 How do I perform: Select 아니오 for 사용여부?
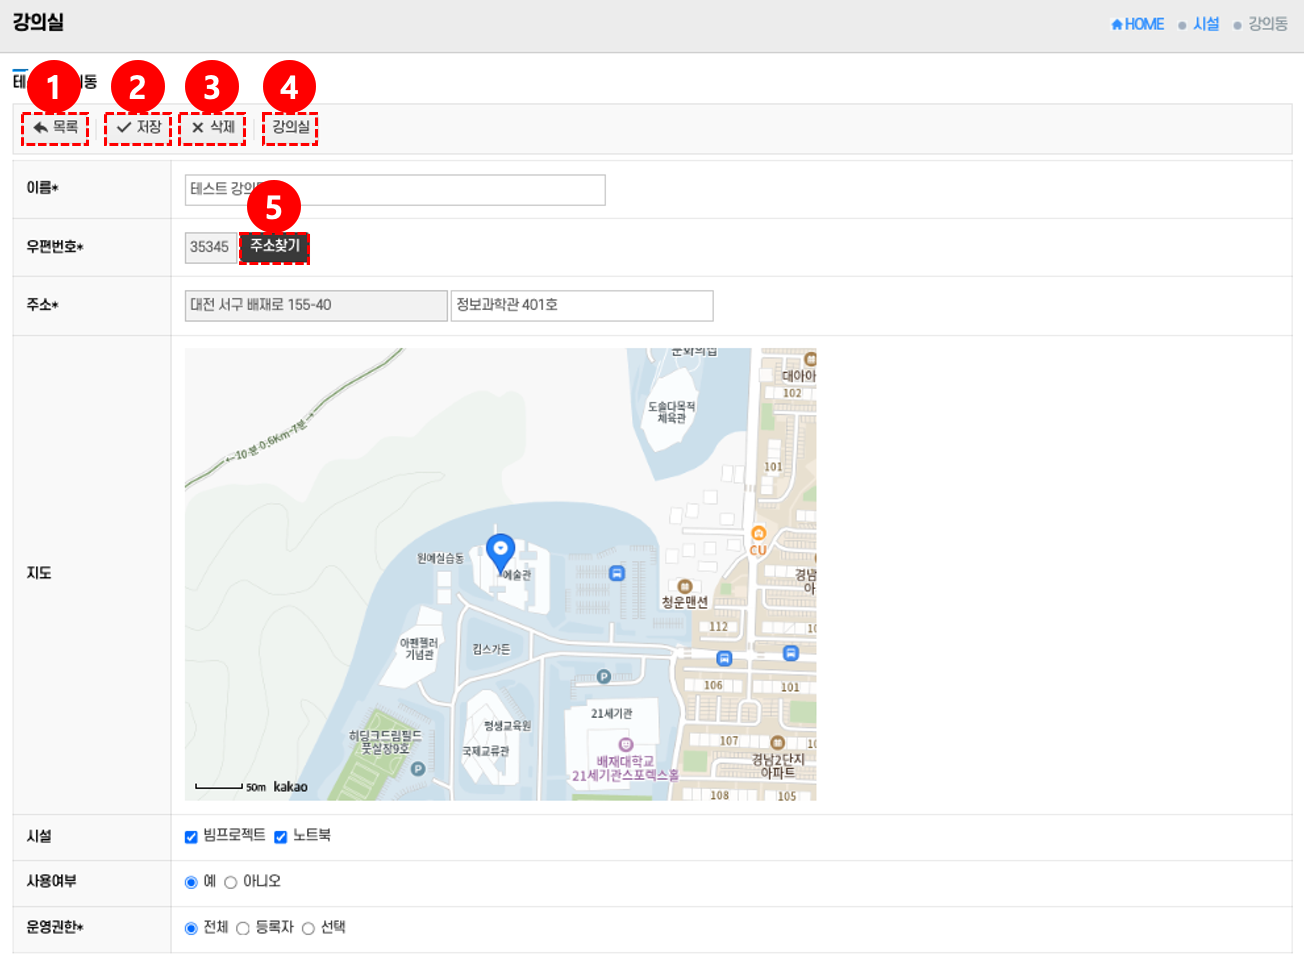click(231, 882)
